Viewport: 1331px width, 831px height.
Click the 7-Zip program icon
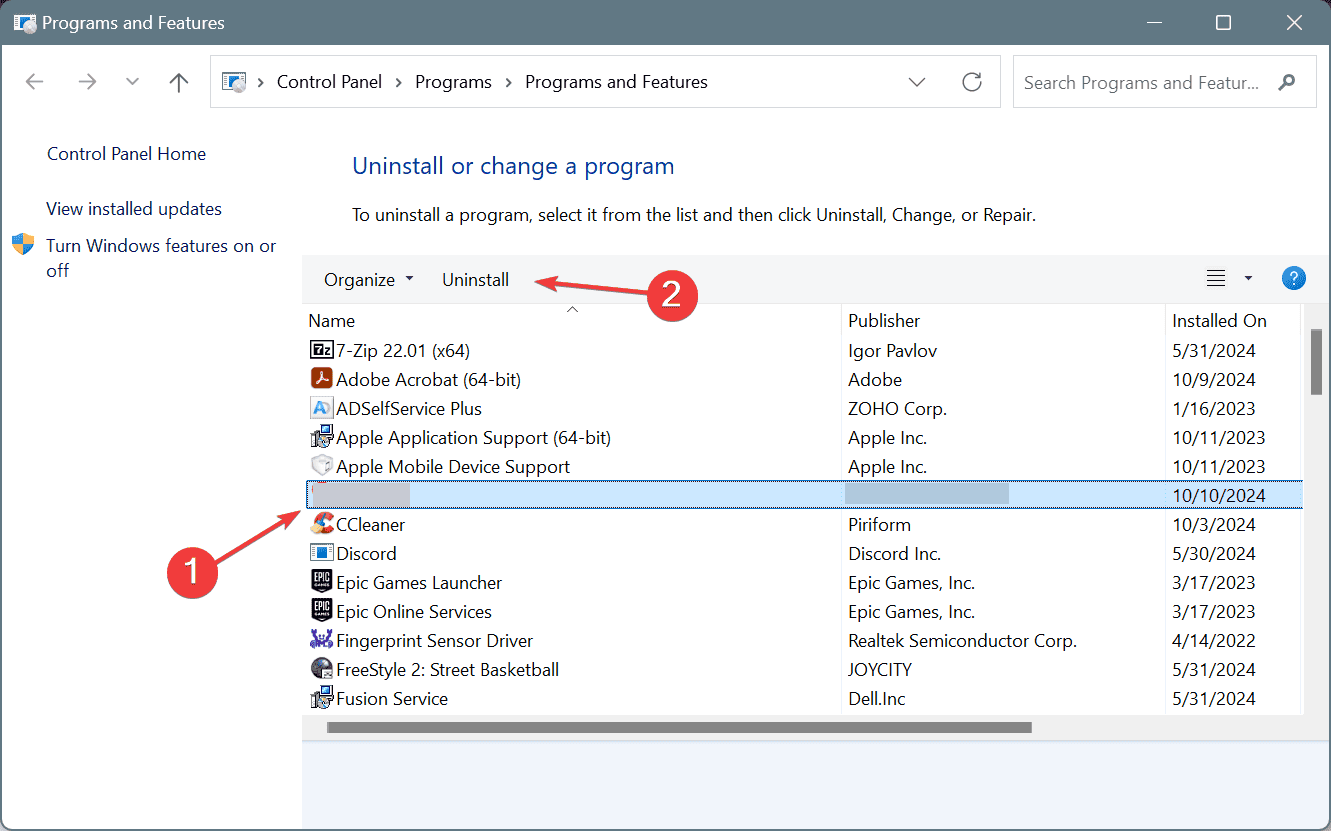coord(321,351)
